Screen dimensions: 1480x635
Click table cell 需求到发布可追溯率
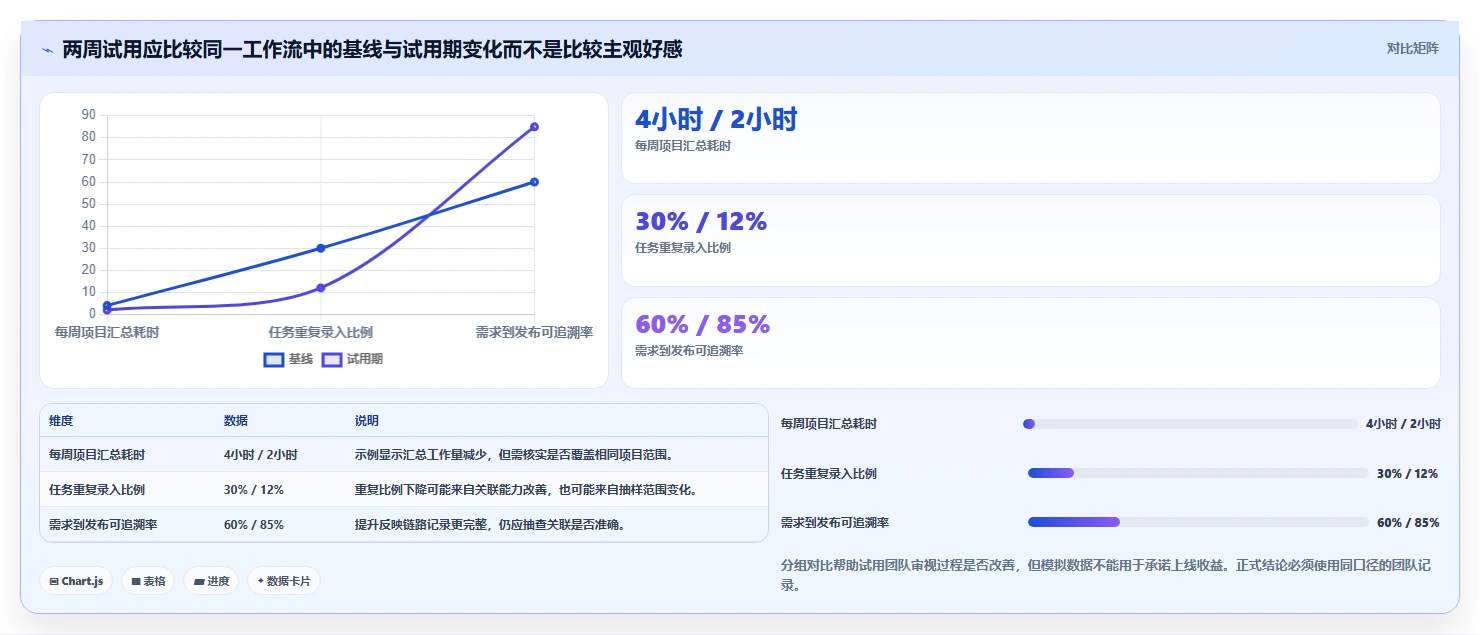[103, 524]
